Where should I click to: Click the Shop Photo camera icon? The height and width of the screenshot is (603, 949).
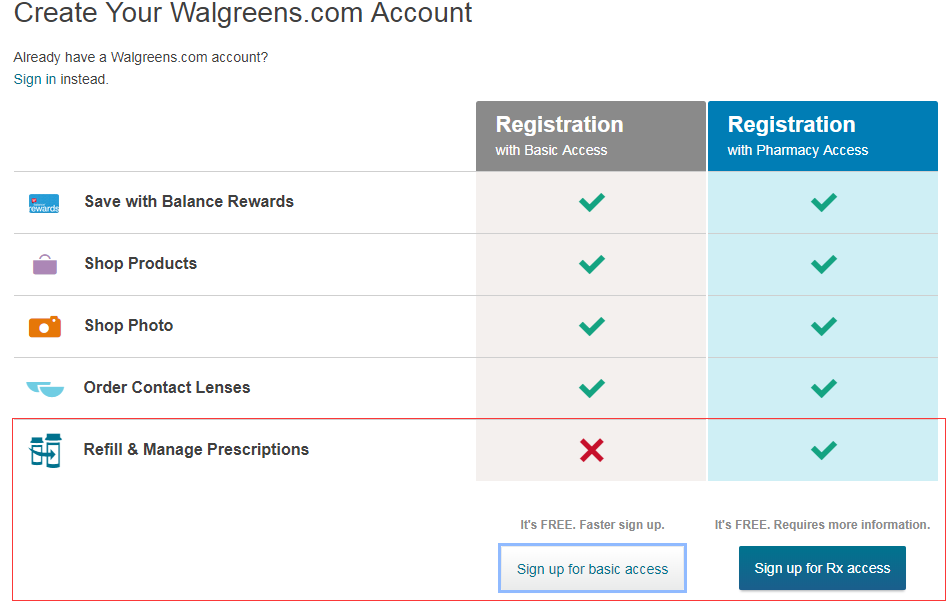click(44, 326)
